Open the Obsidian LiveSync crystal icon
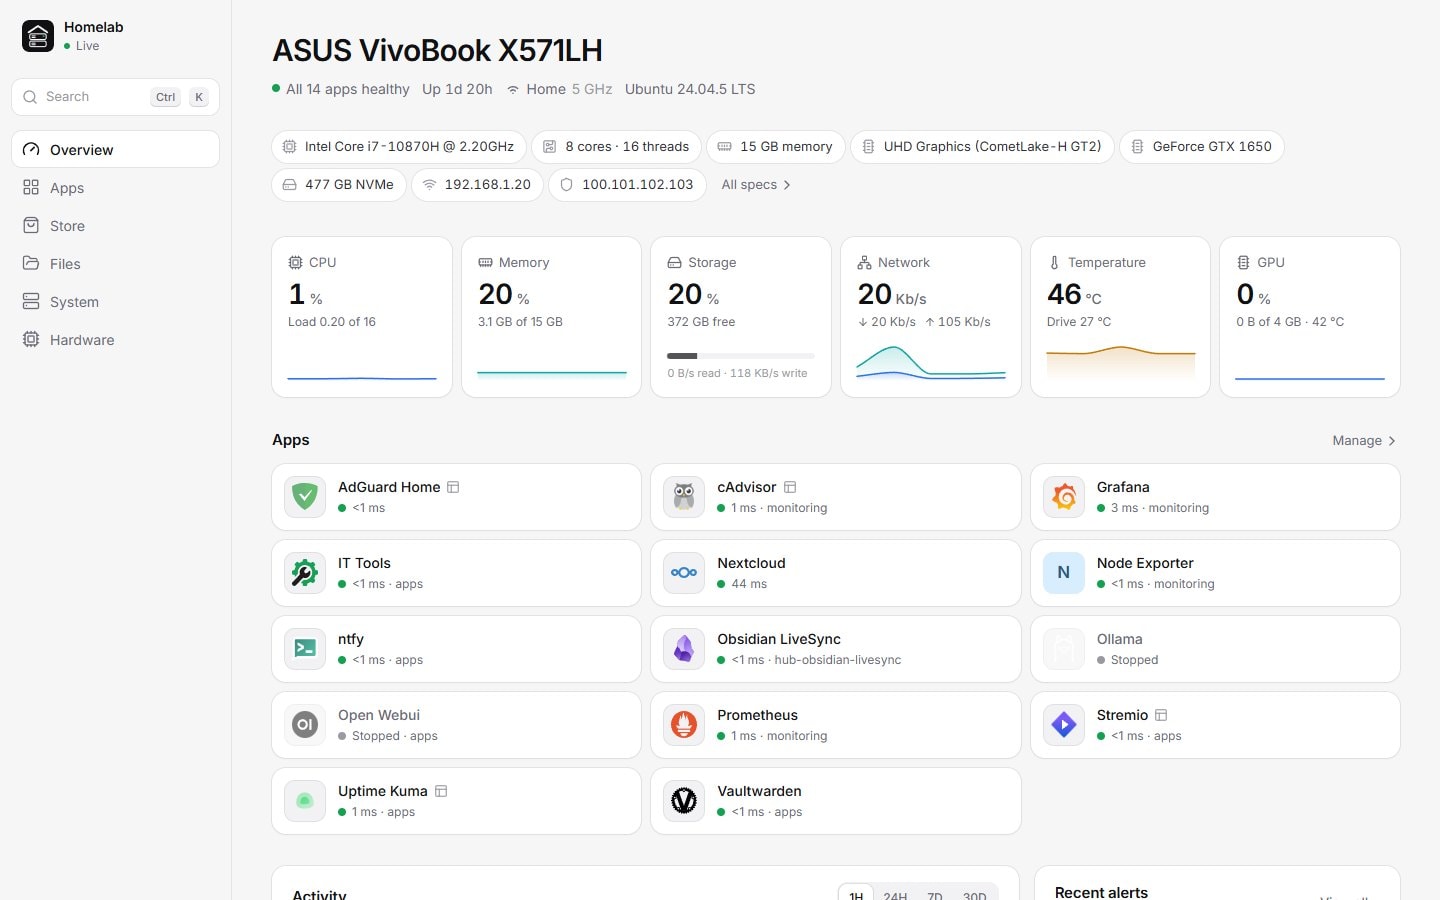 [x=684, y=649]
